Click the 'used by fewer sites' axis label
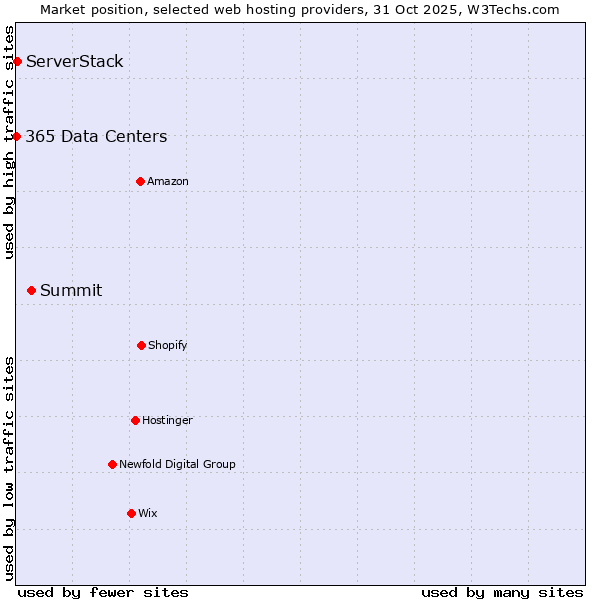This screenshot has height=600, width=600. (x=103, y=592)
